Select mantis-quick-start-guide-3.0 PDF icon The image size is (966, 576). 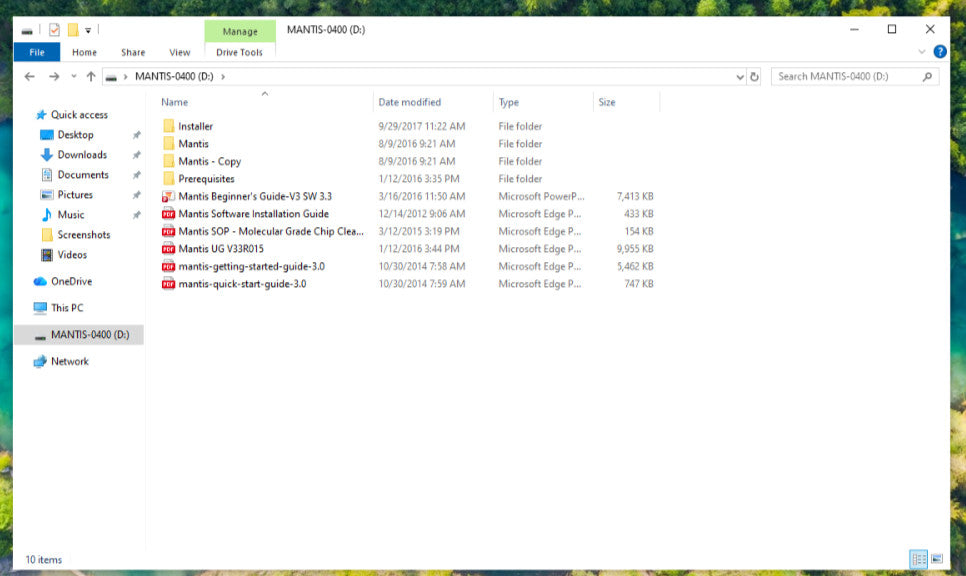click(x=168, y=283)
